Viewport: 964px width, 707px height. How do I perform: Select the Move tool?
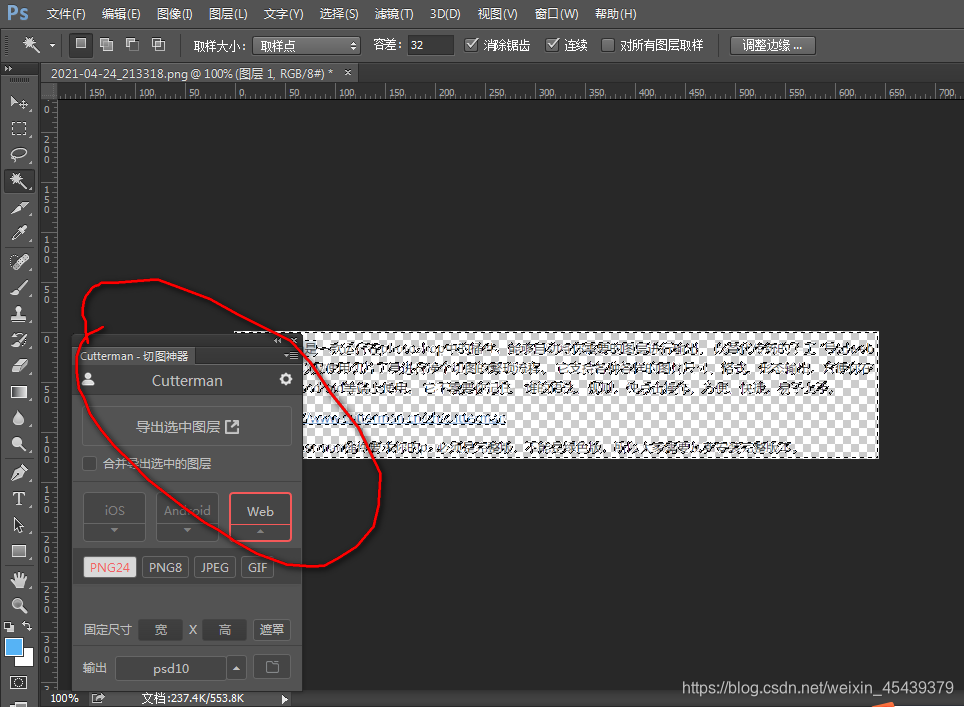(x=19, y=102)
